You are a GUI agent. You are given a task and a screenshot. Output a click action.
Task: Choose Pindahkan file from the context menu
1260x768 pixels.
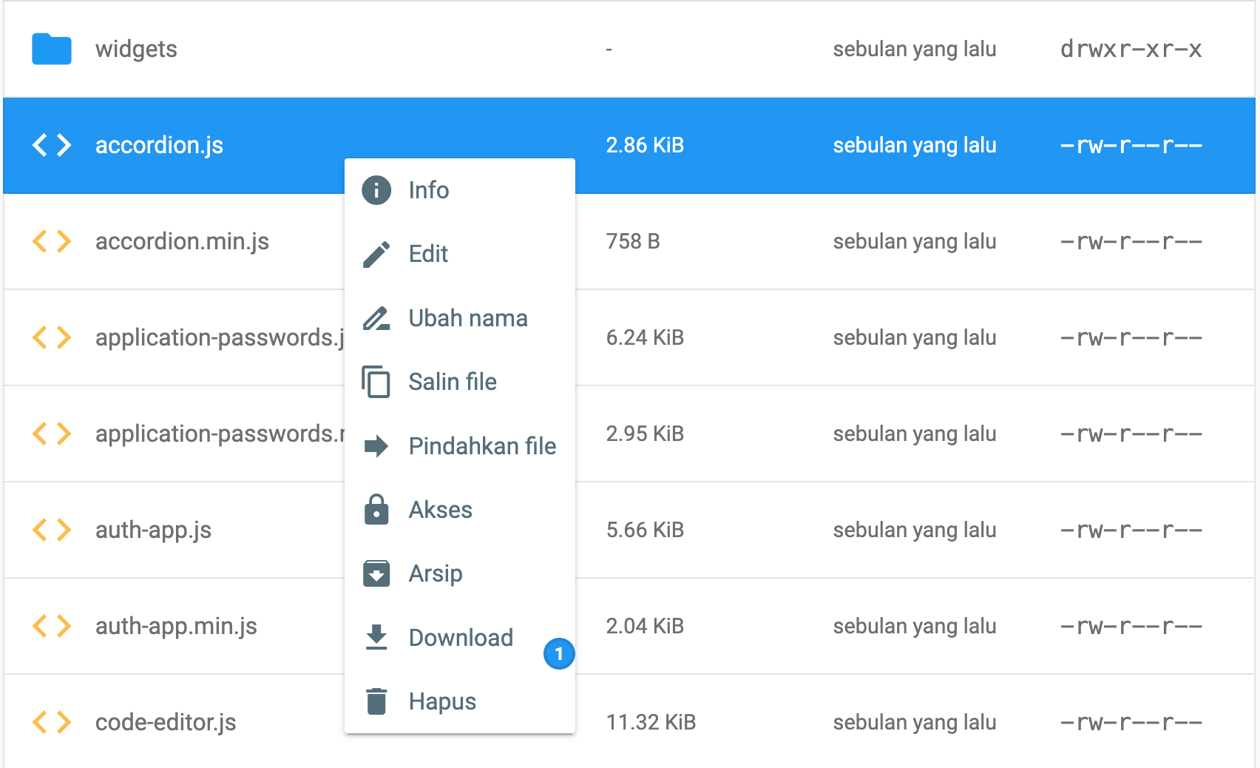[482, 446]
